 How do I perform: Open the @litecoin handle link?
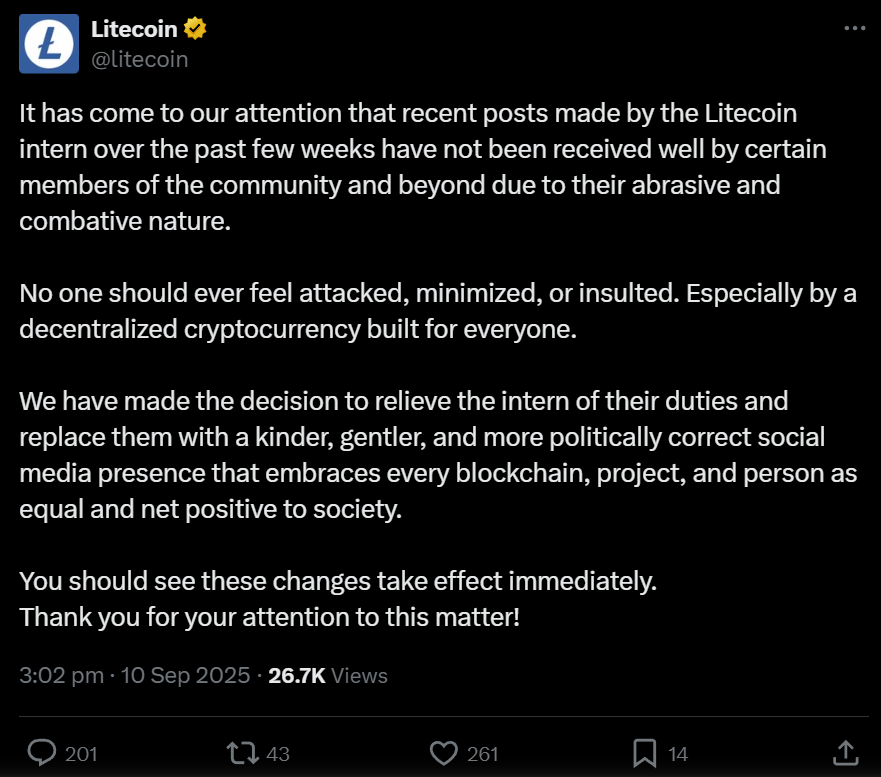click(139, 59)
